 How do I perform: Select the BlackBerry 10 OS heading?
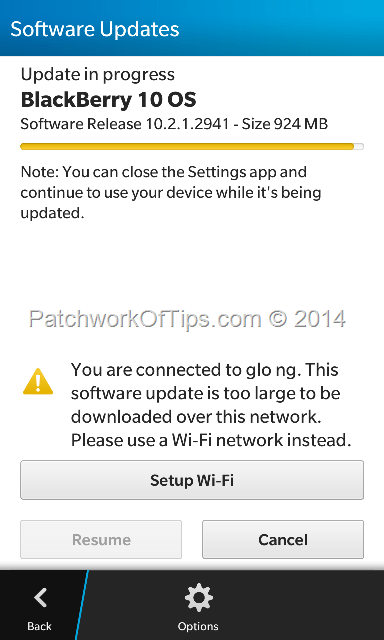pos(108,100)
